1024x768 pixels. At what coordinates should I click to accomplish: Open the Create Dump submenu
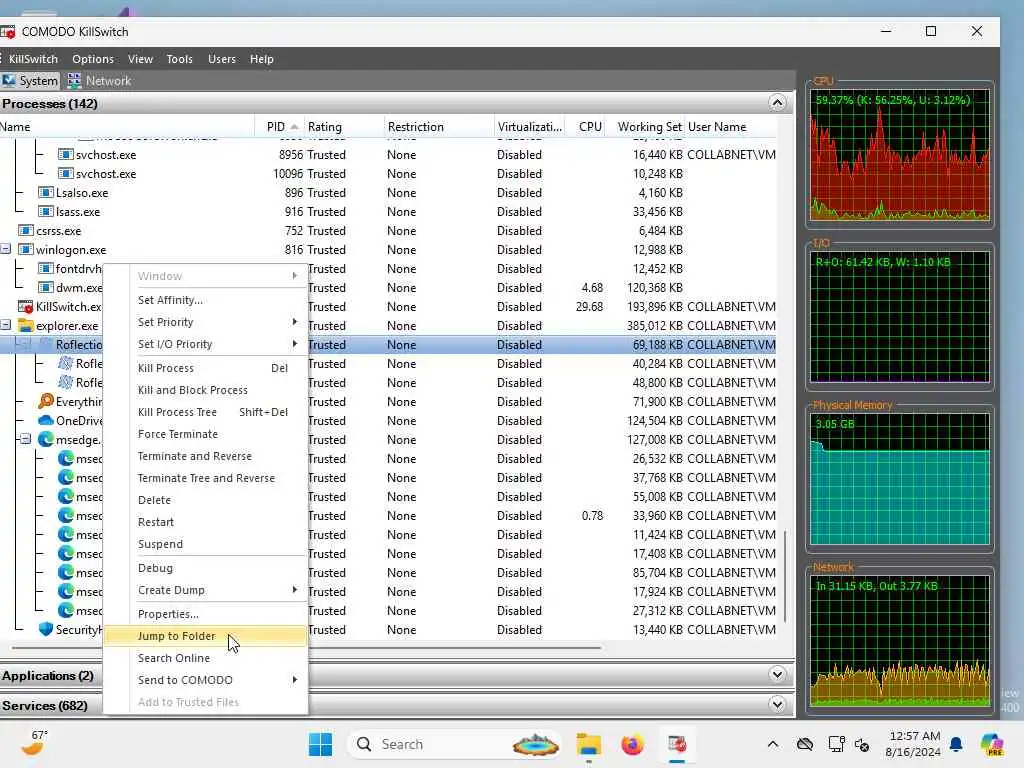[x=206, y=590]
